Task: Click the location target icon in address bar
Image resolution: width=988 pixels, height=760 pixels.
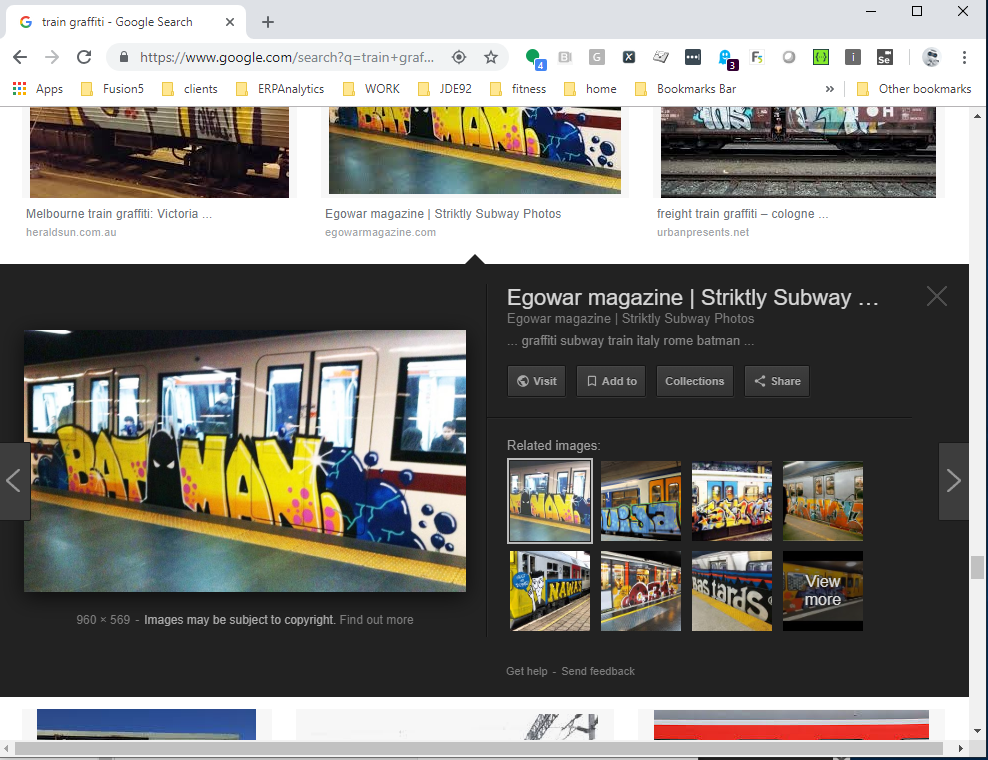Action: [x=459, y=57]
